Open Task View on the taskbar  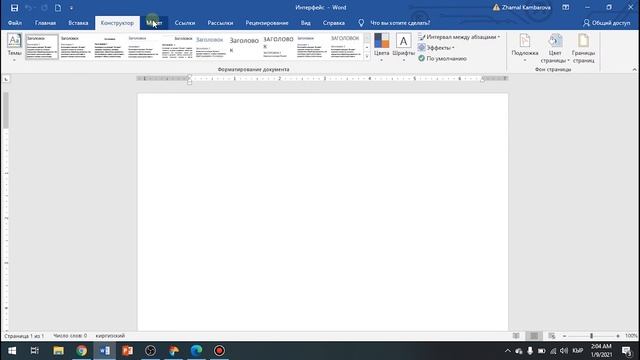35,351
